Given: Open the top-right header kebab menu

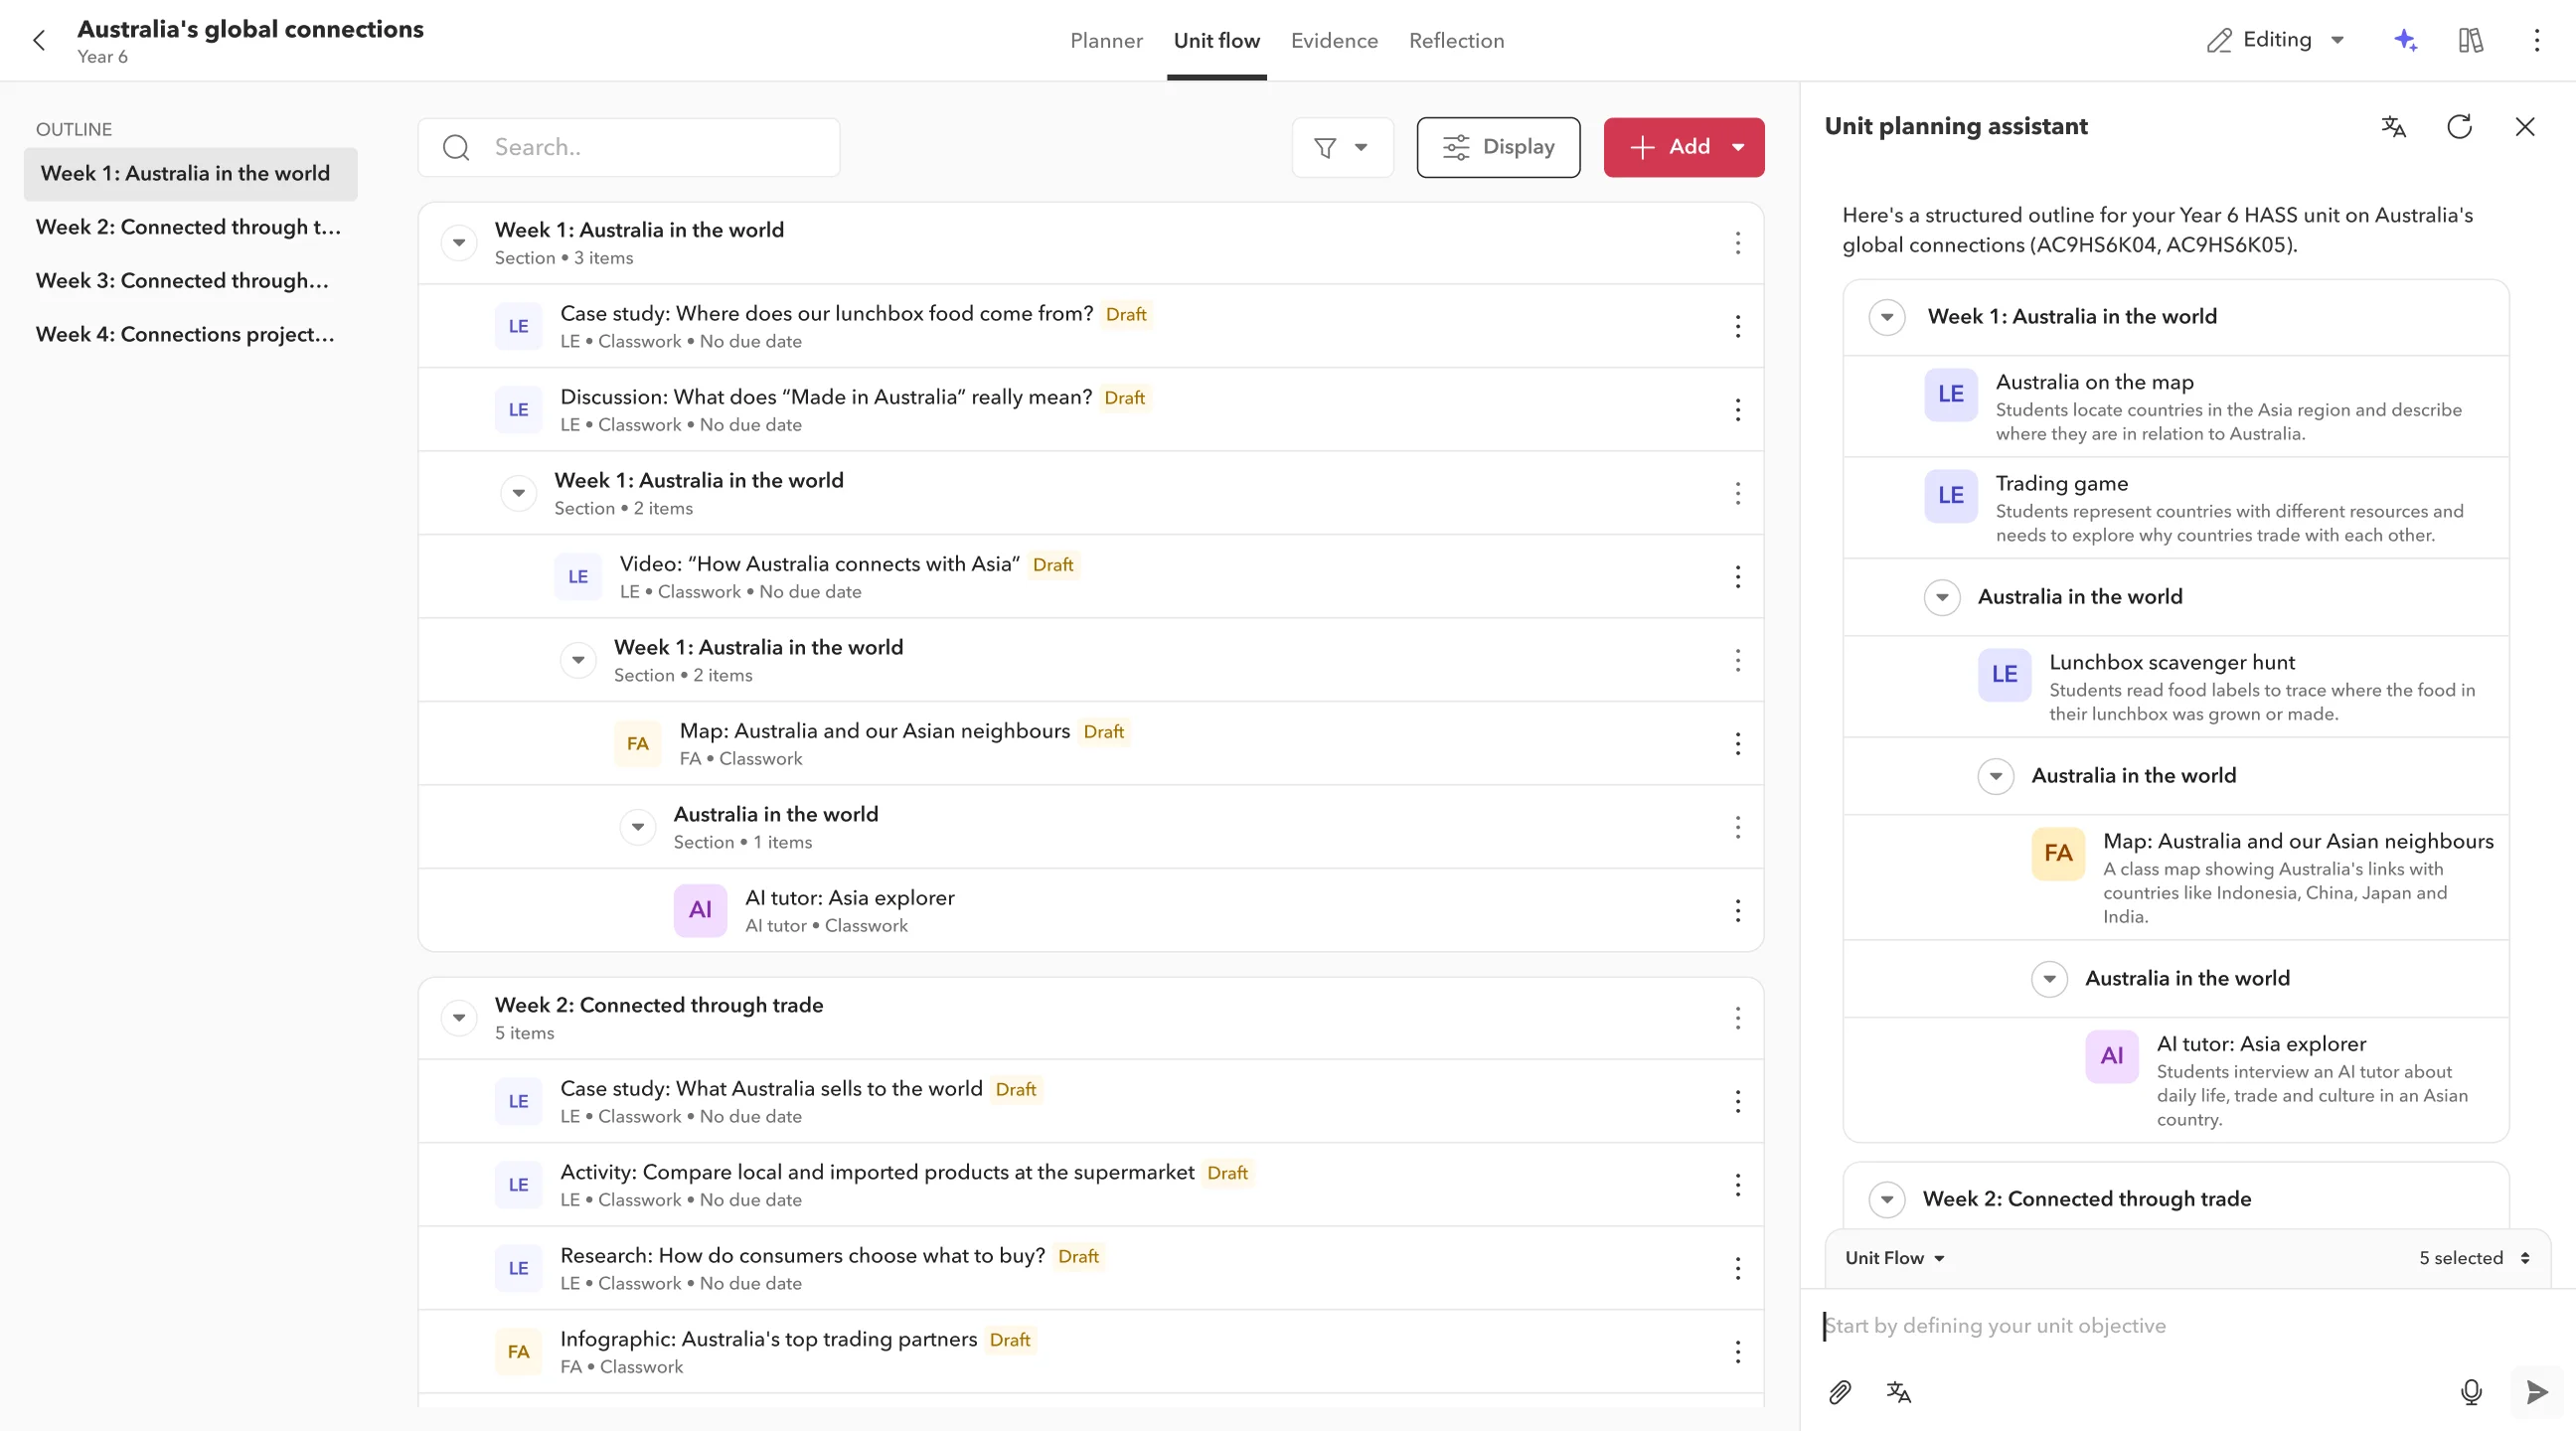Looking at the screenshot, I should click(2536, 40).
